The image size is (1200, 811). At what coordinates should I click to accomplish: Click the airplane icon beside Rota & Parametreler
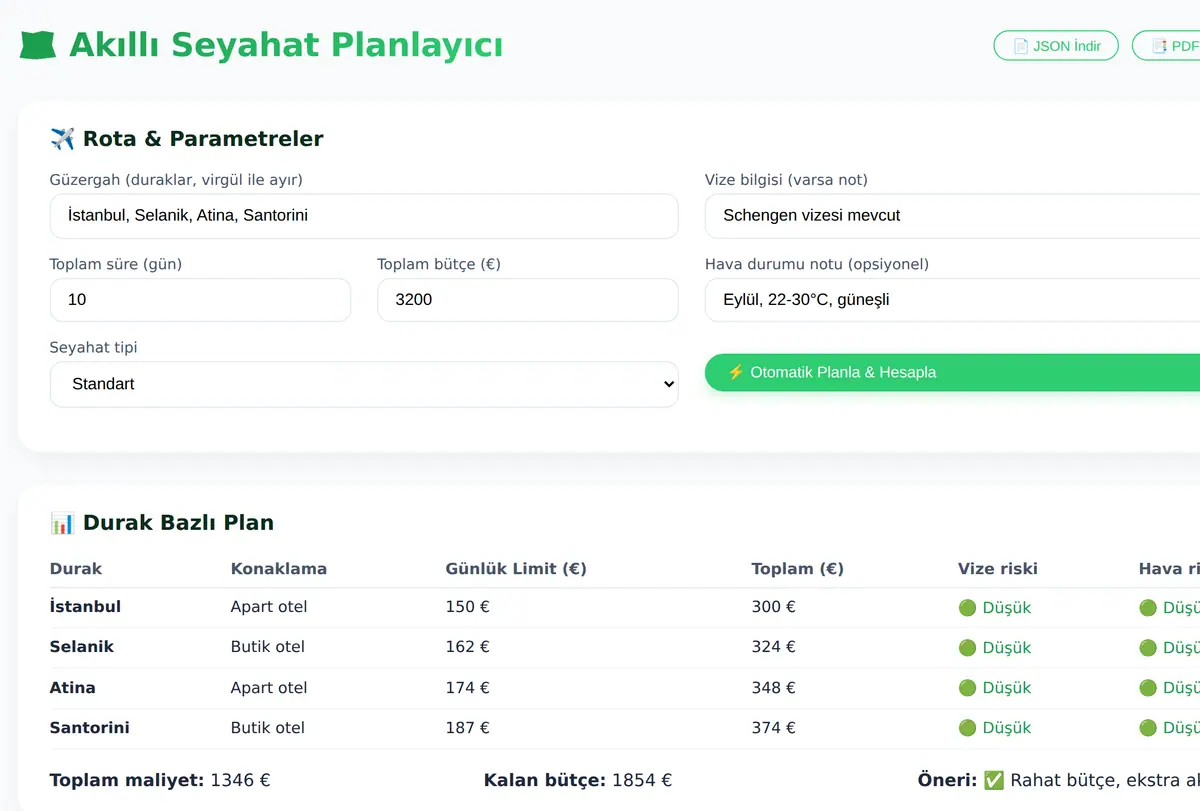[62, 139]
